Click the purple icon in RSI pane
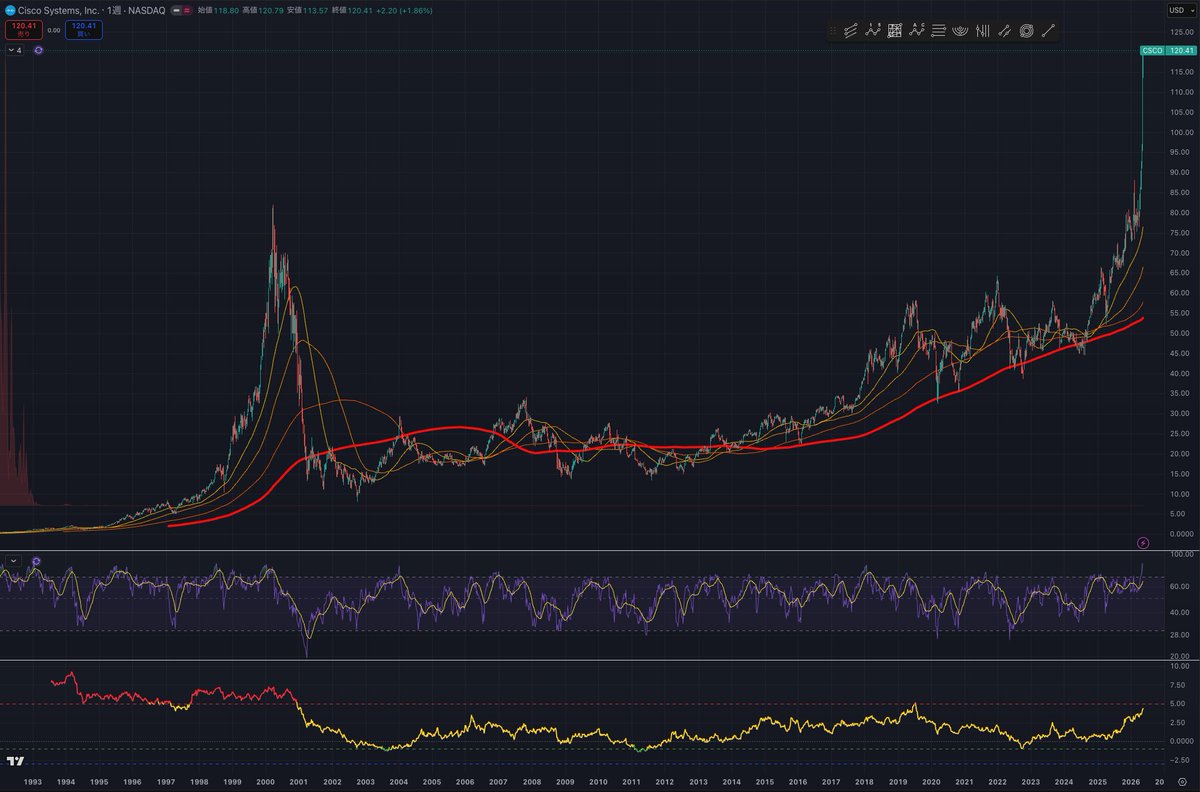The height and width of the screenshot is (792, 1200). [37, 562]
